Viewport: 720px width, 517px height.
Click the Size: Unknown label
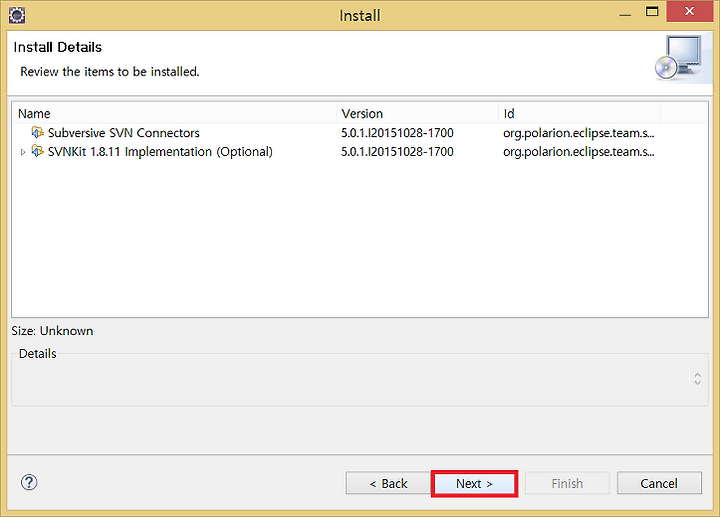click(52, 331)
